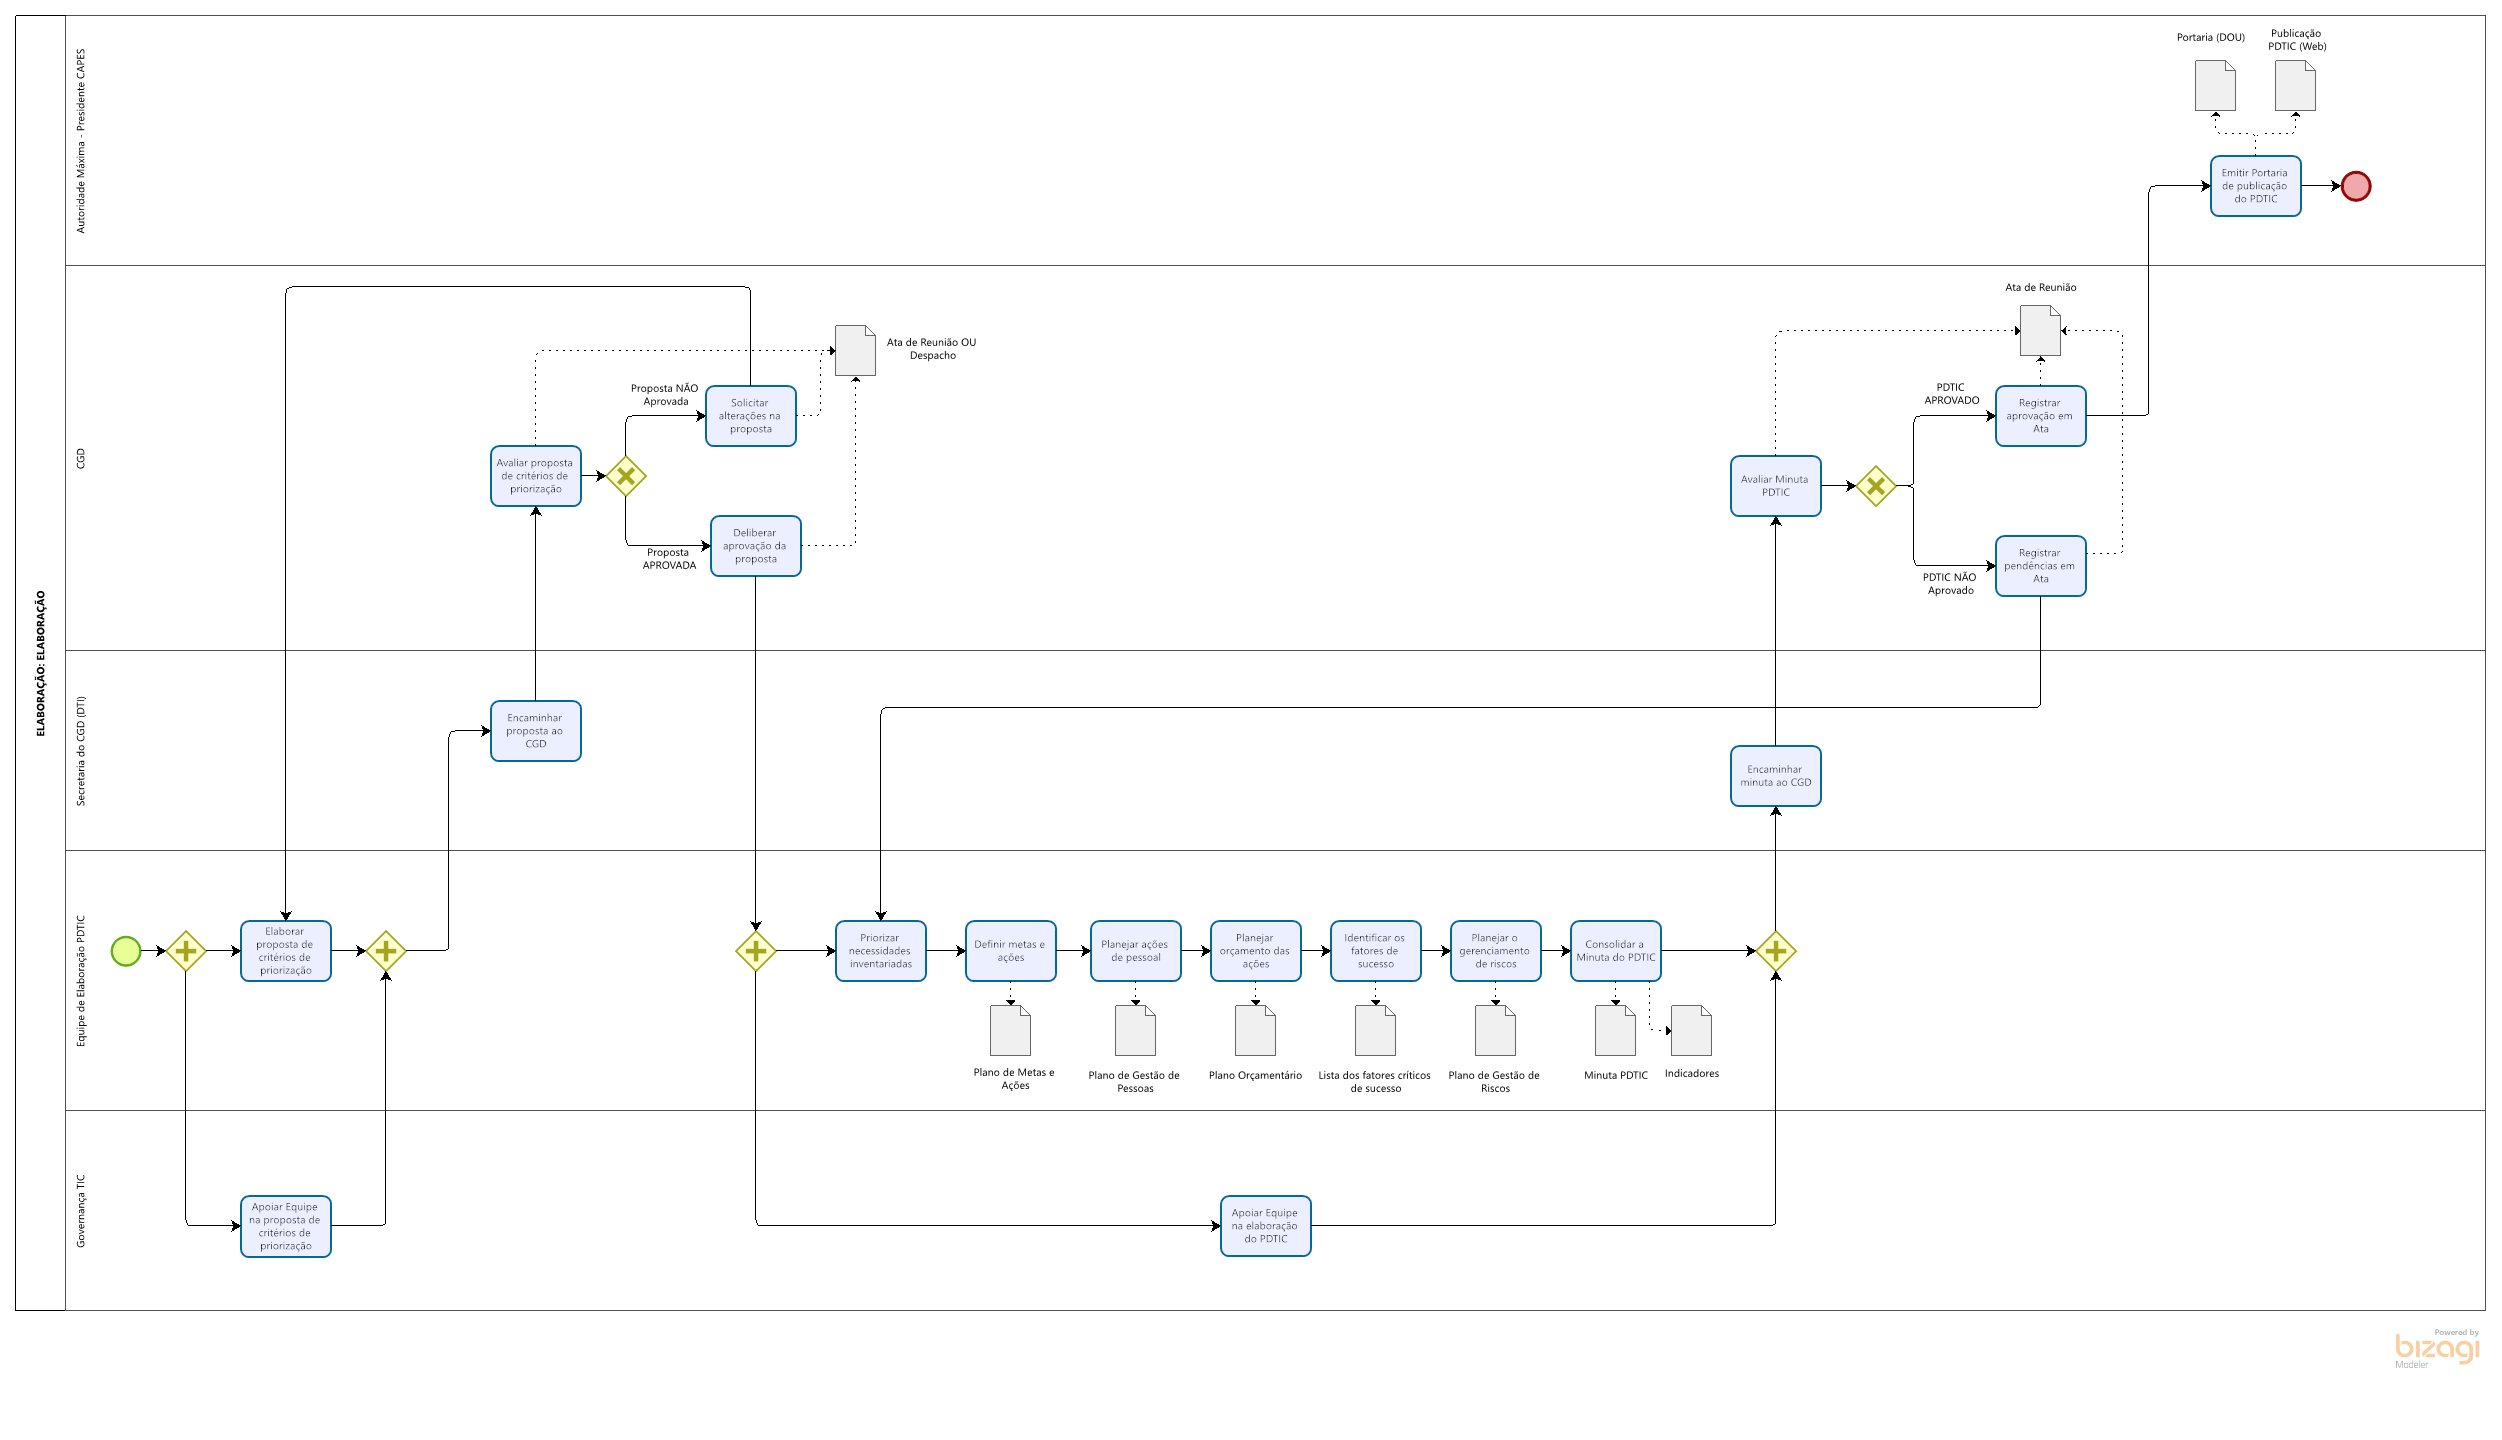Screen dimensions: 2502x1440
Task: Click the parallel gateway after the start event
Action: pyautogui.click(x=185, y=951)
